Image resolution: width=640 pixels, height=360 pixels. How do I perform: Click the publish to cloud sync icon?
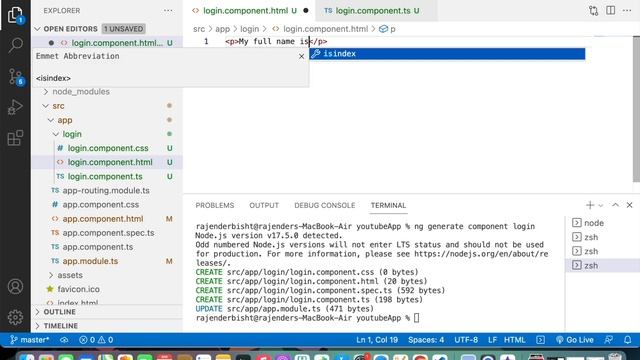point(64,340)
